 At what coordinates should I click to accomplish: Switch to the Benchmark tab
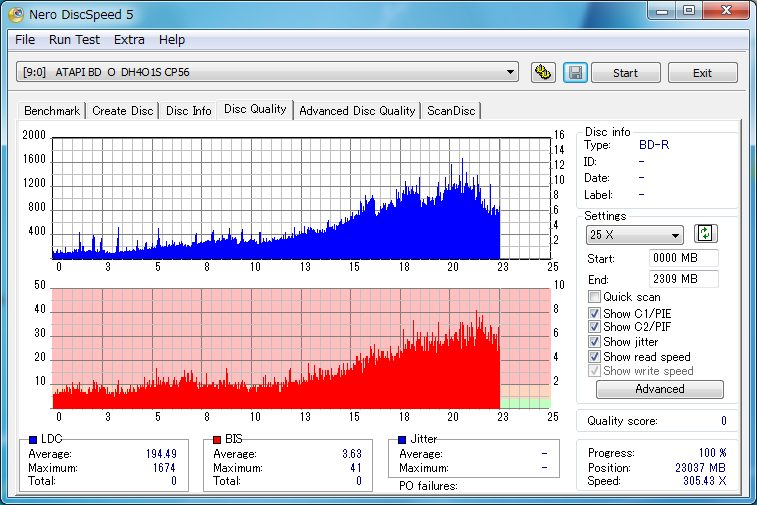pyautogui.click(x=52, y=111)
